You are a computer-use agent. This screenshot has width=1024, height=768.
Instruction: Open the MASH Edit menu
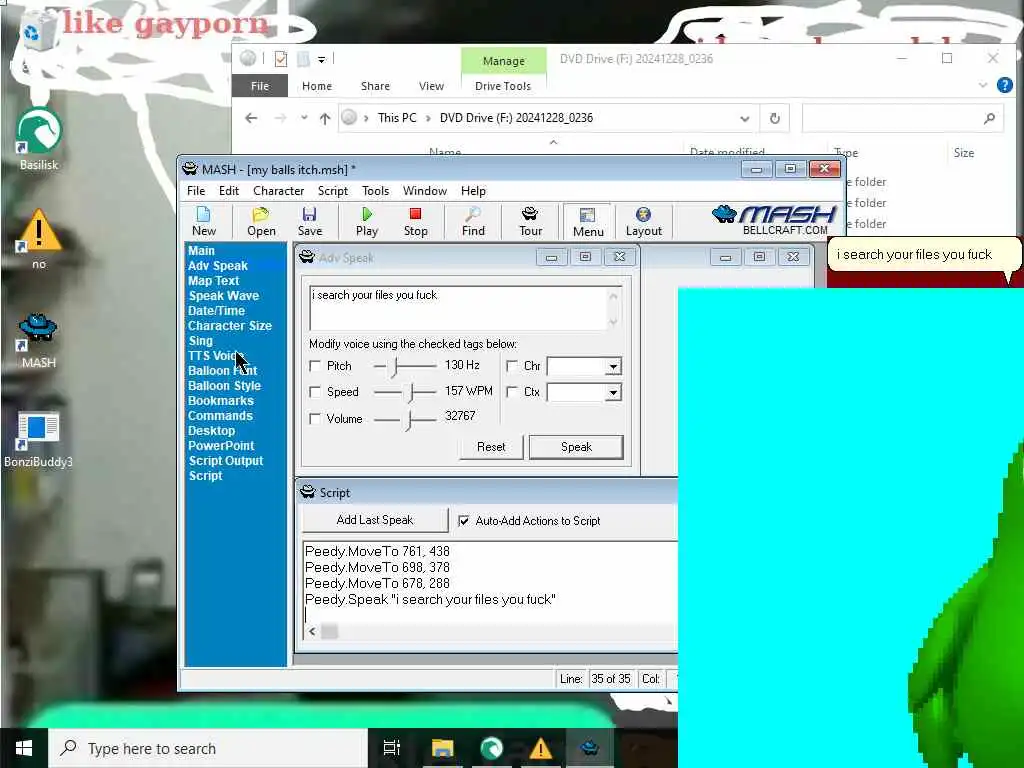(229, 191)
